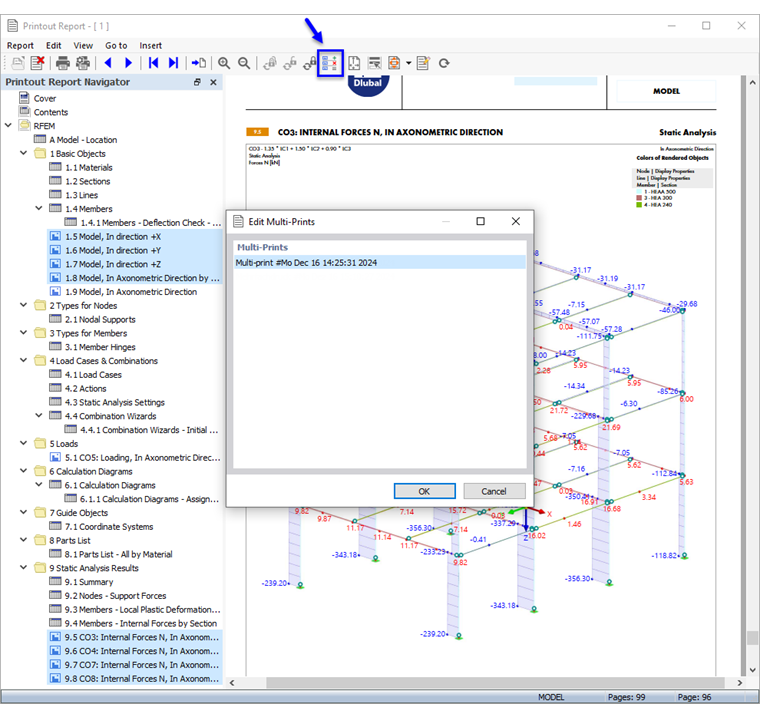Collapse the 9 Static Analysis Results folder

tap(23, 567)
